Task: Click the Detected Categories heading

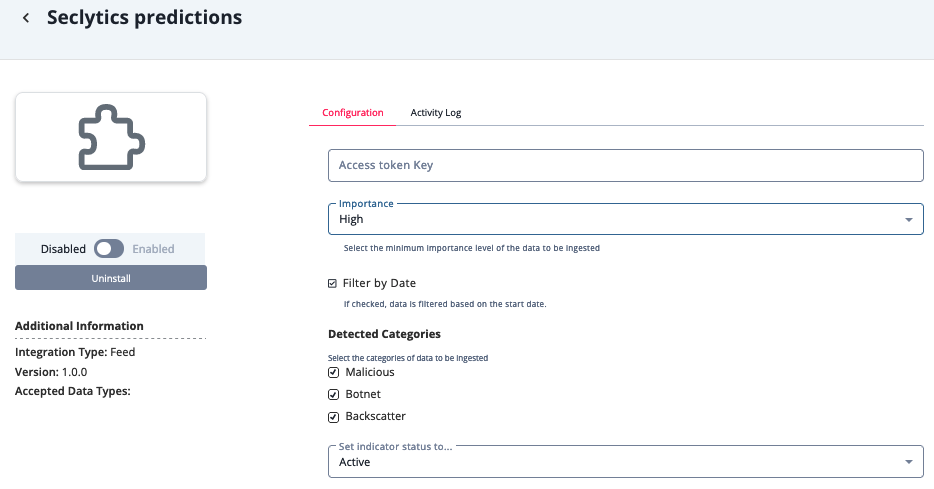Action: point(384,334)
